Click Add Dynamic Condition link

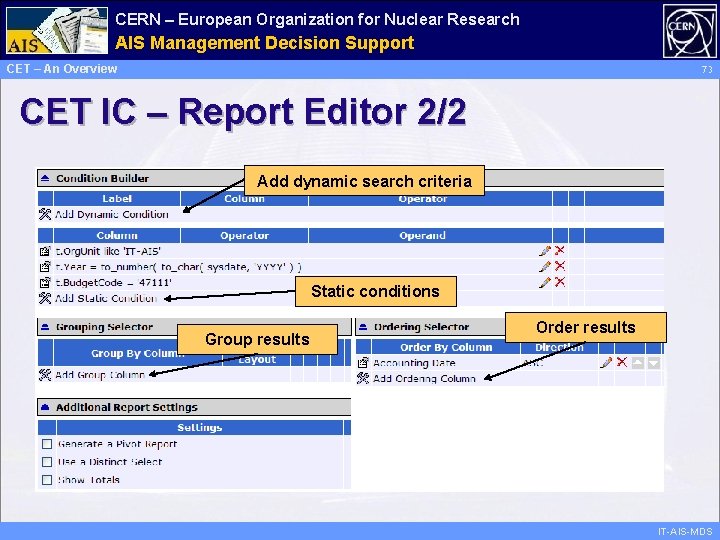[112, 214]
